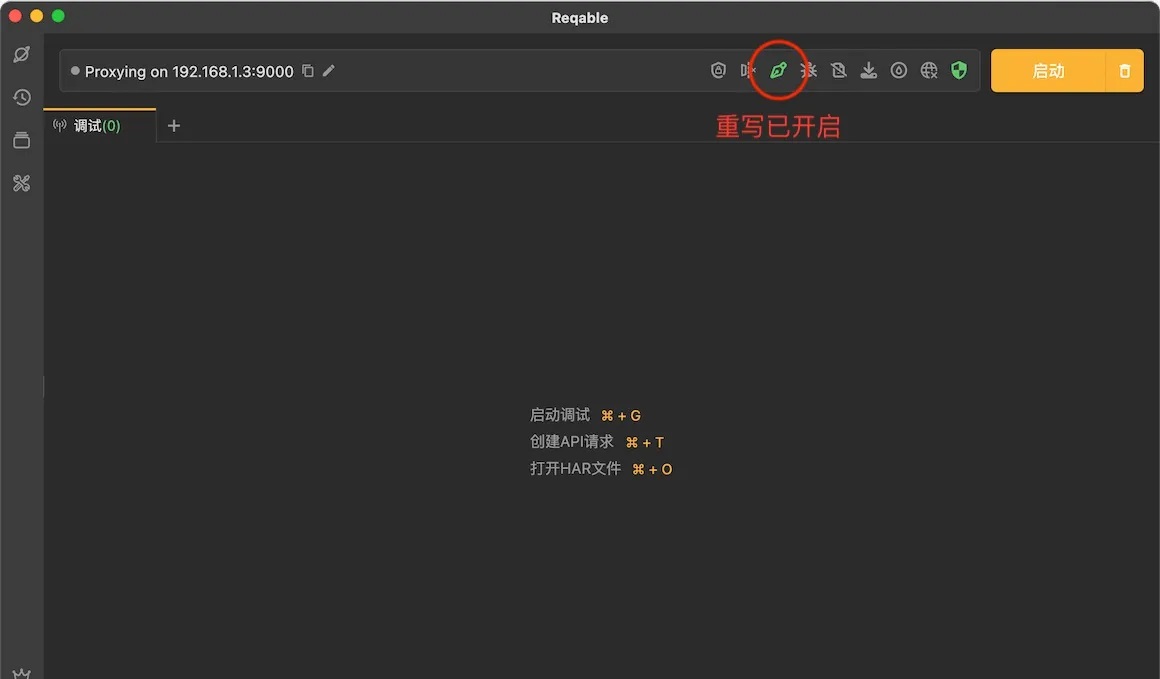1160x679 pixels.
Task: Toggle the breakpoint bug icon
Action: (809, 70)
